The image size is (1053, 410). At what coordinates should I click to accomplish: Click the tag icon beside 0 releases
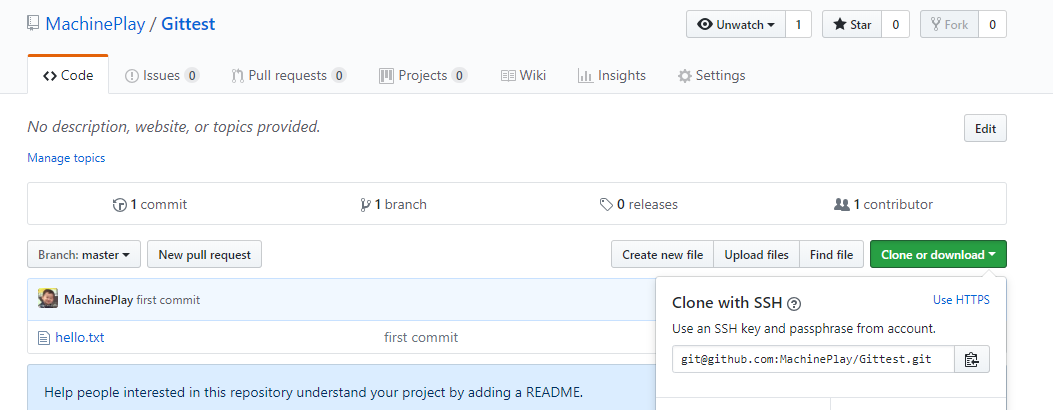pos(606,205)
